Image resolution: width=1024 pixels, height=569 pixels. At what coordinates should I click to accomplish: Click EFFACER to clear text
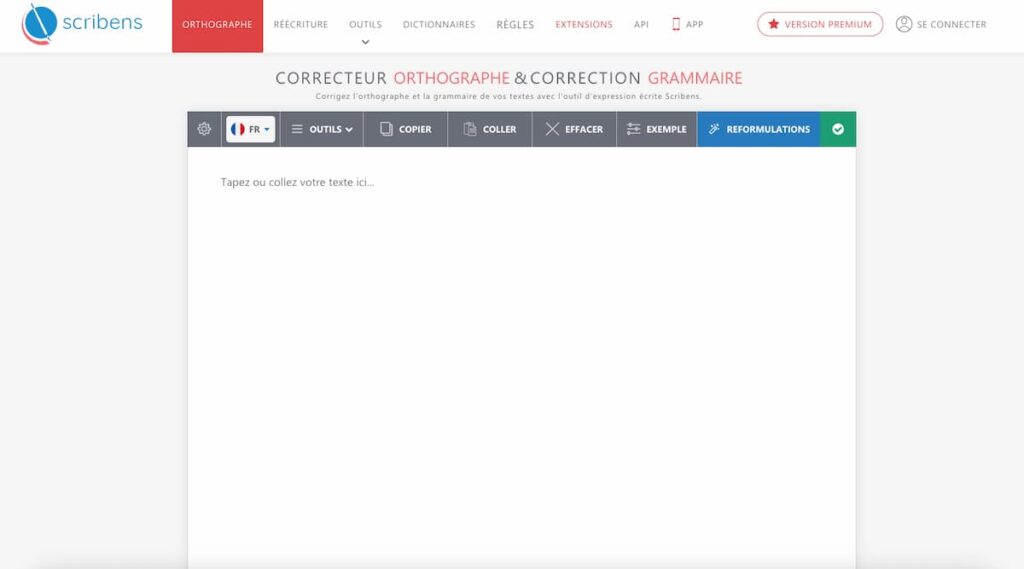(x=574, y=129)
